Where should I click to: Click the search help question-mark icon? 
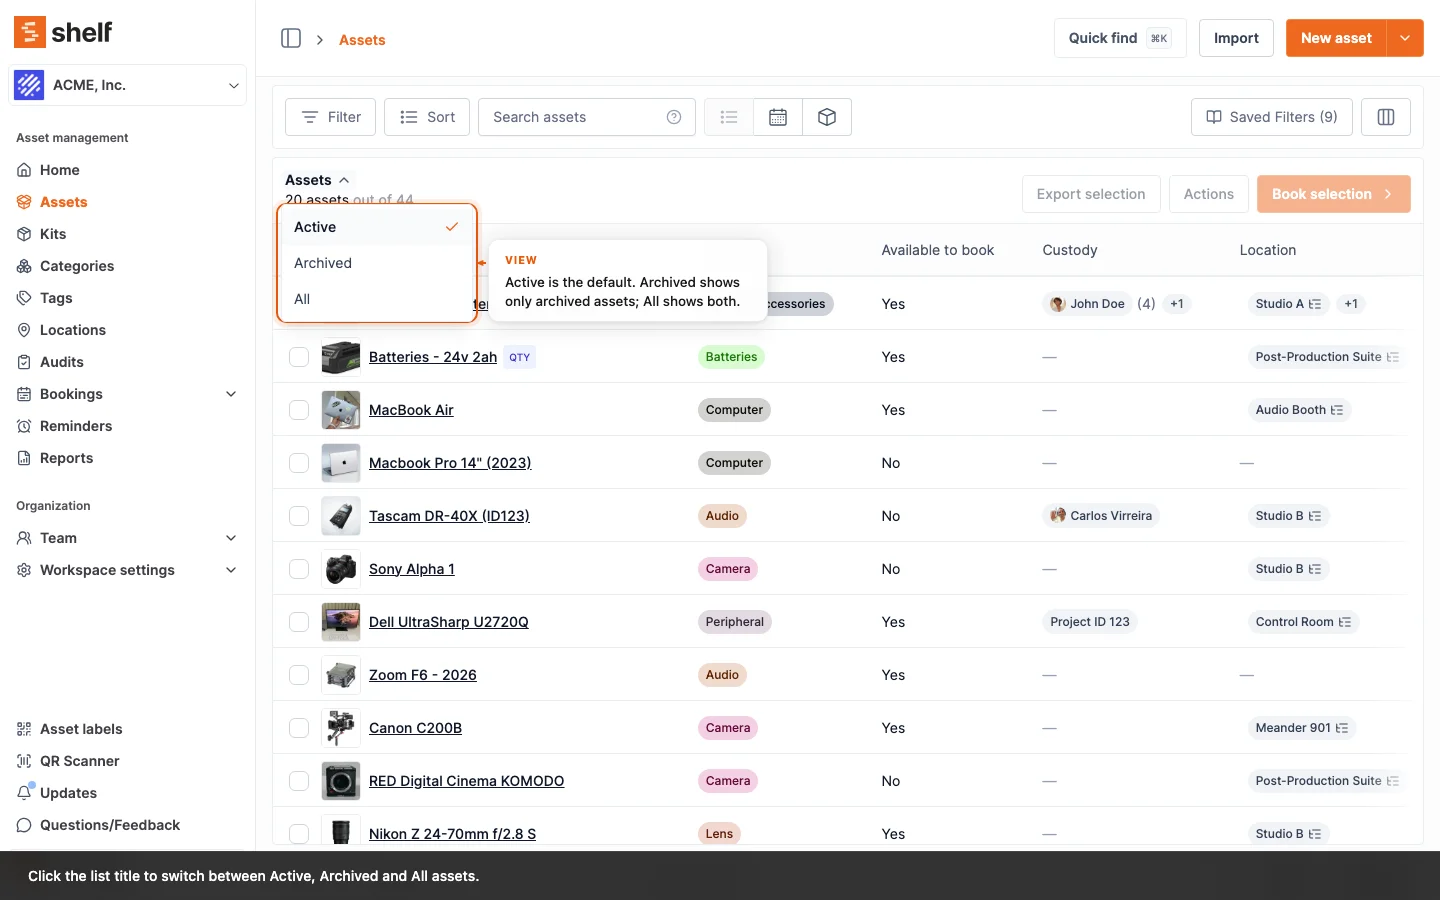[674, 117]
